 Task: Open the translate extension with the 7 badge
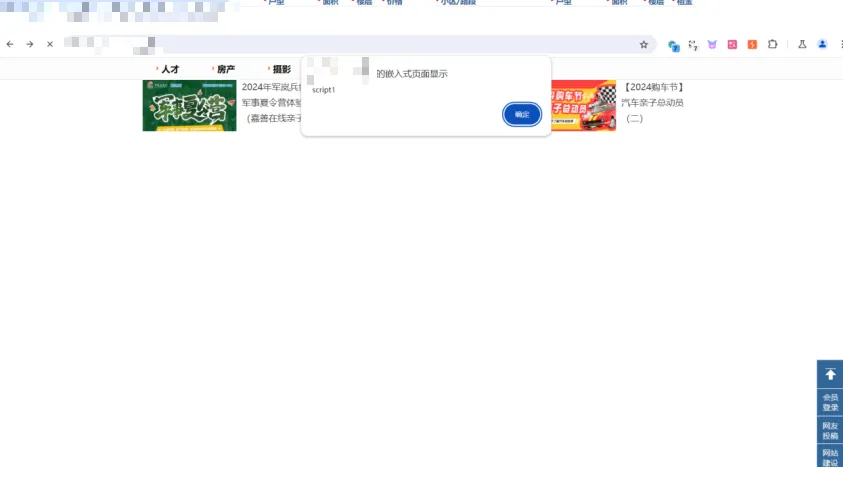coord(673,46)
